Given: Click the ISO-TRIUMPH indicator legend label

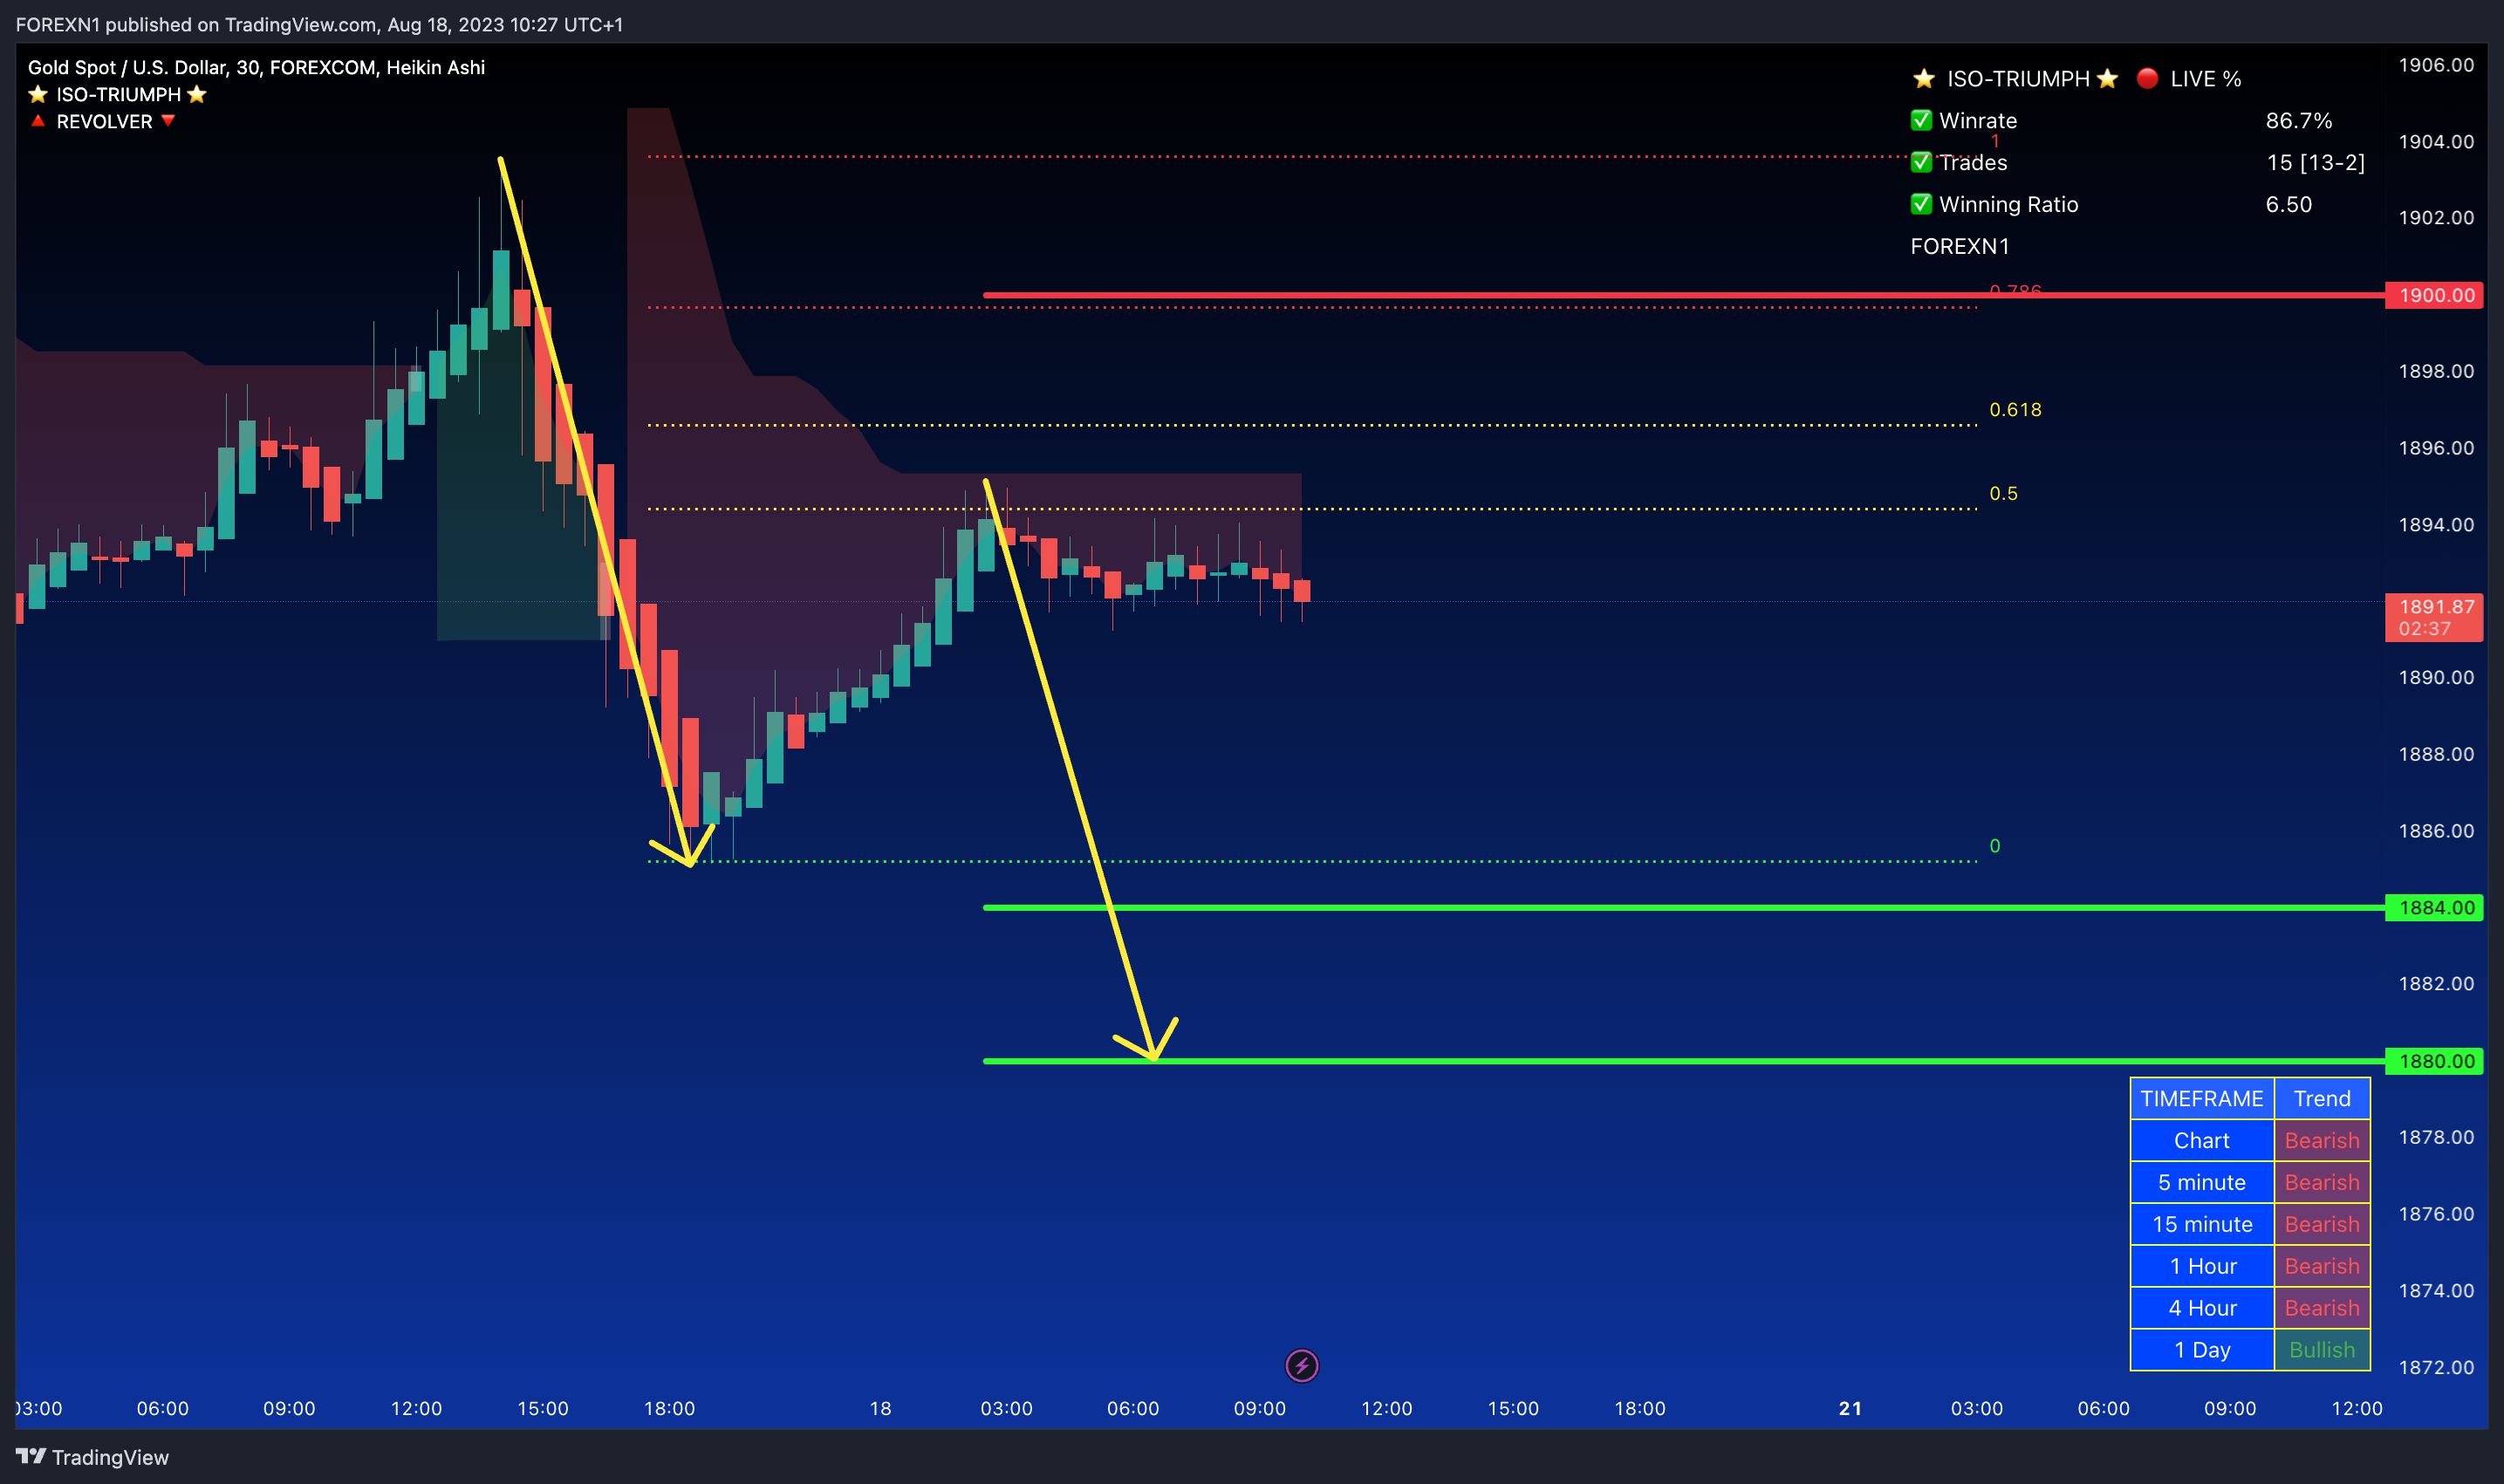Looking at the screenshot, I should point(118,94).
